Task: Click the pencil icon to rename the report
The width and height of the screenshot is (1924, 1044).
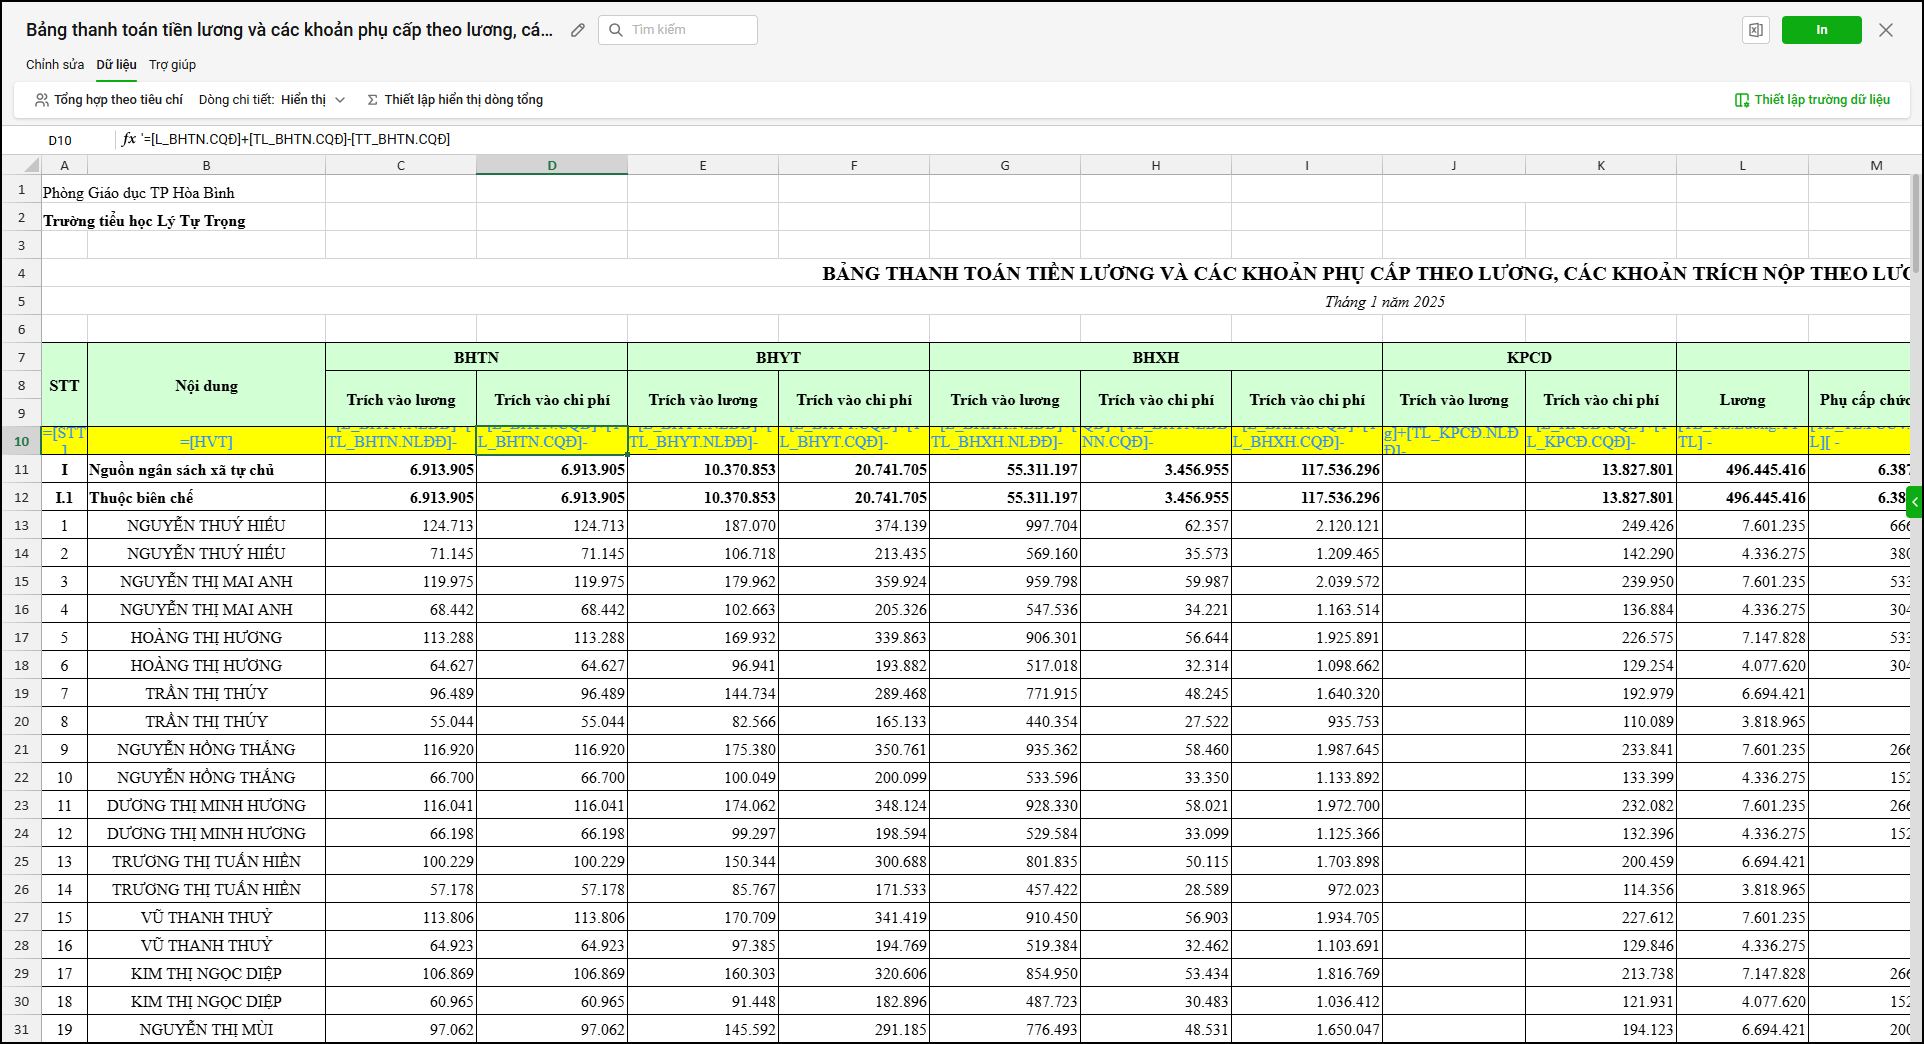Action: 578,30
